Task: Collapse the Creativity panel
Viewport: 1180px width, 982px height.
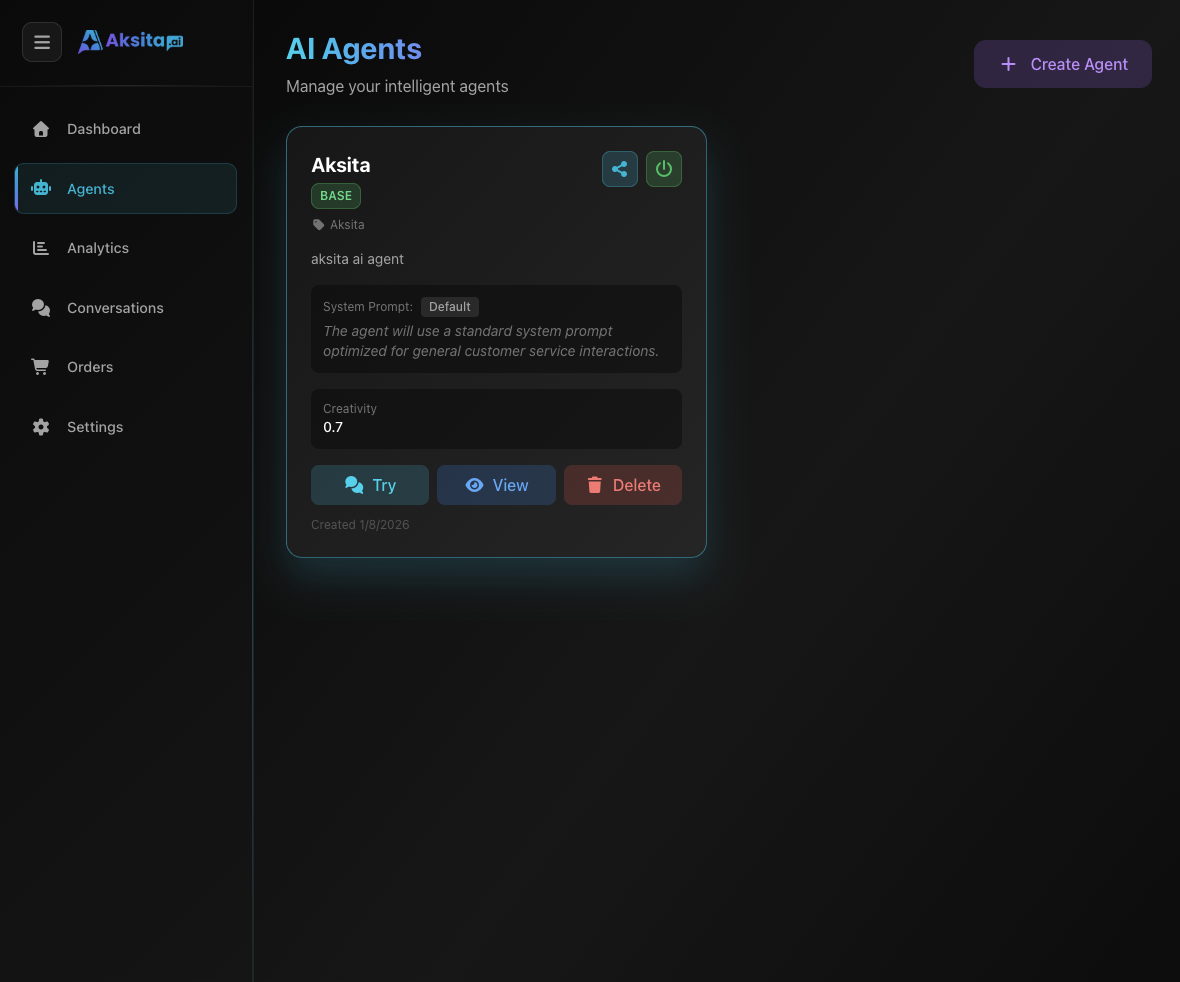Action: 349,408
